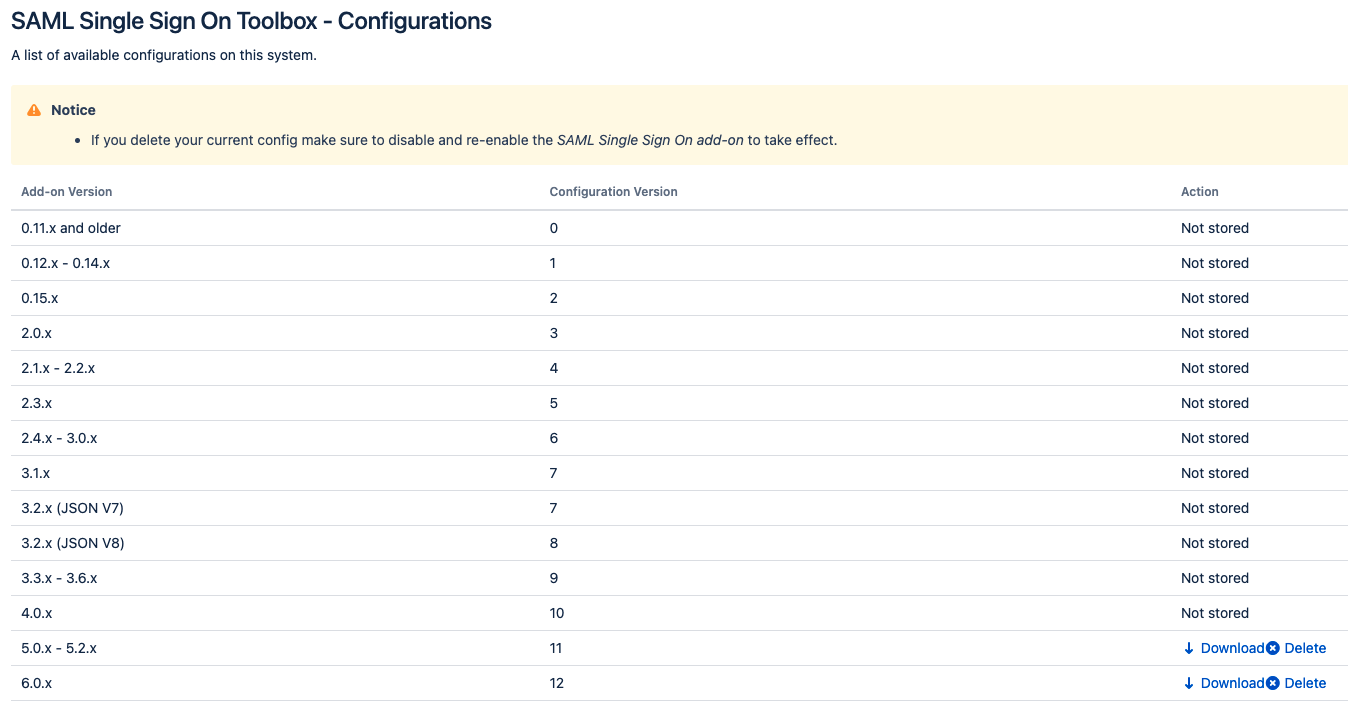Click the download arrow icon for 6.0.x
Viewport: 1348px width, 711px height.
click(x=1189, y=683)
